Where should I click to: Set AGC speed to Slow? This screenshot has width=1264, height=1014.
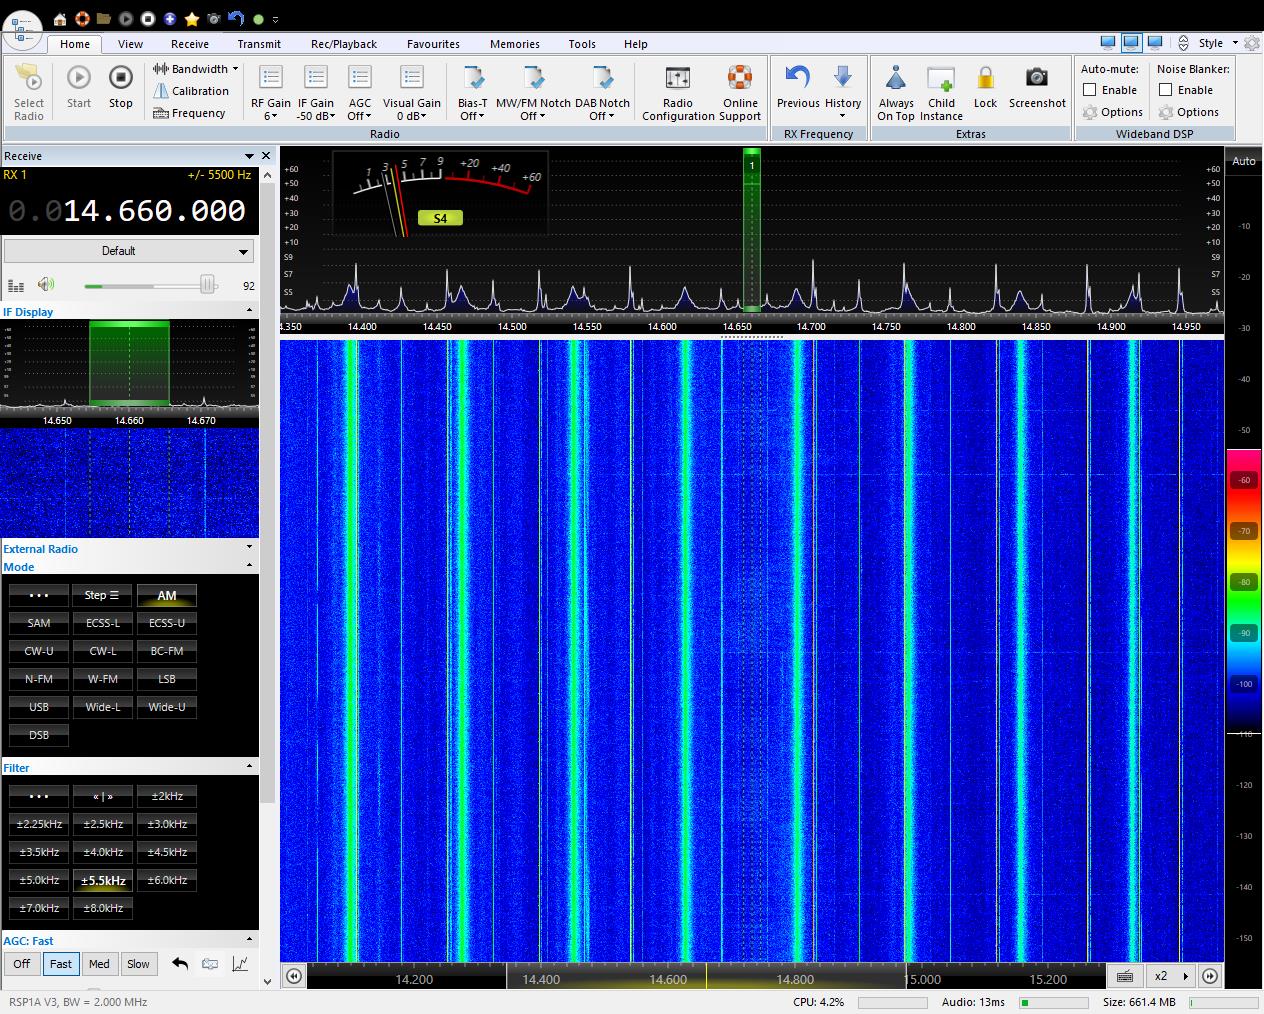138,964
